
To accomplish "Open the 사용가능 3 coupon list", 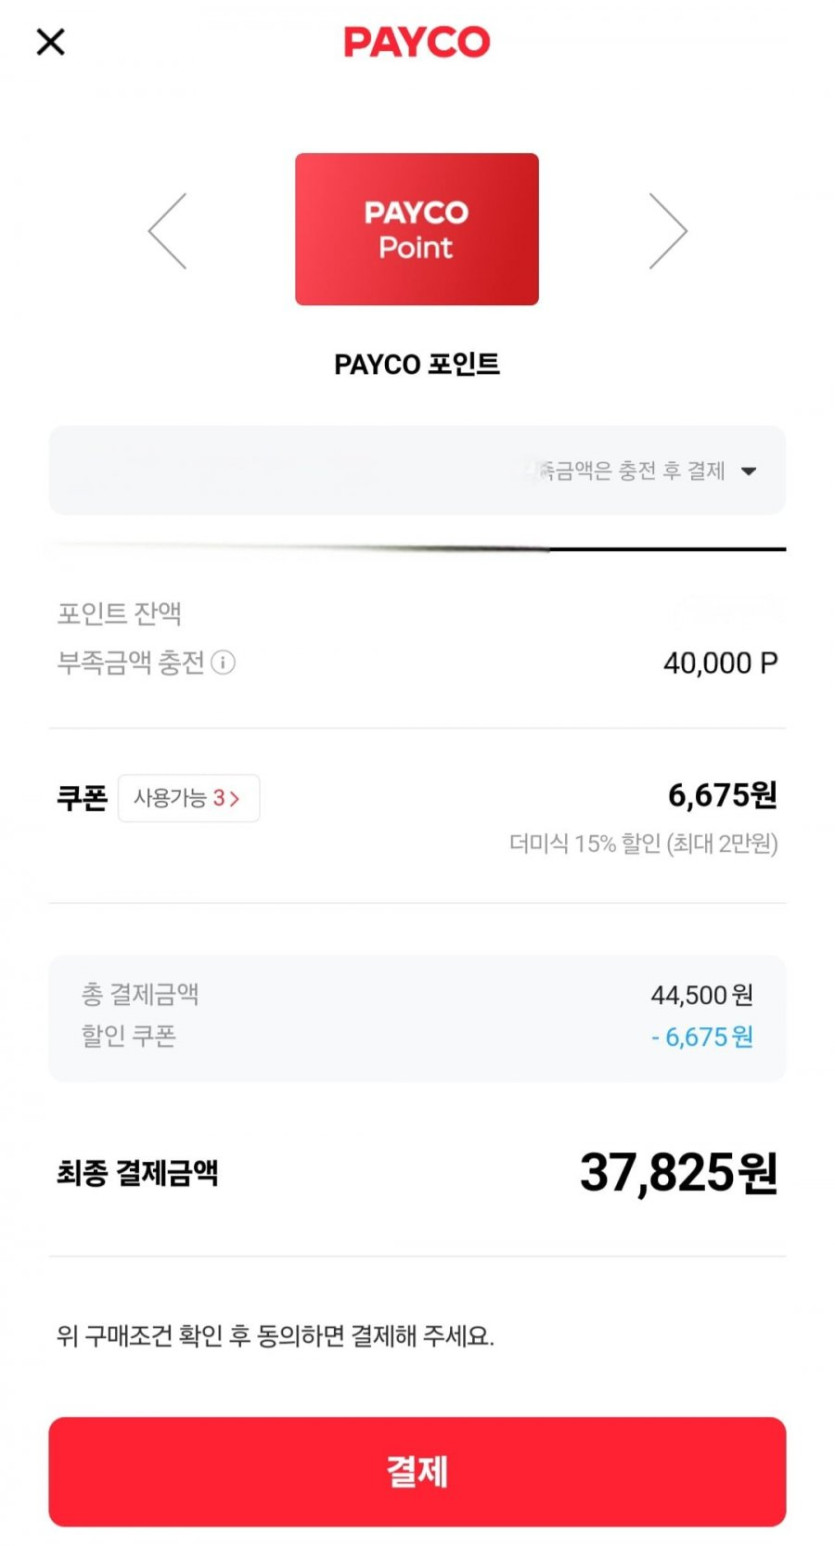I will [188, 798].
